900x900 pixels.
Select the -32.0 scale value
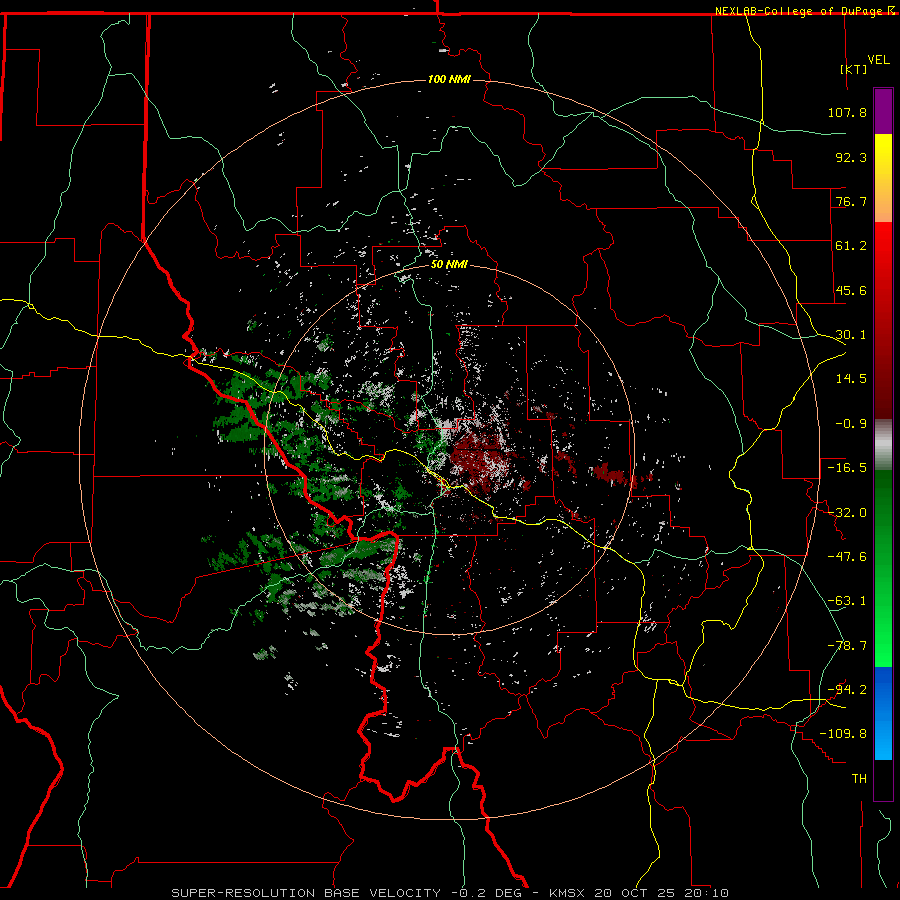[847, 513]
